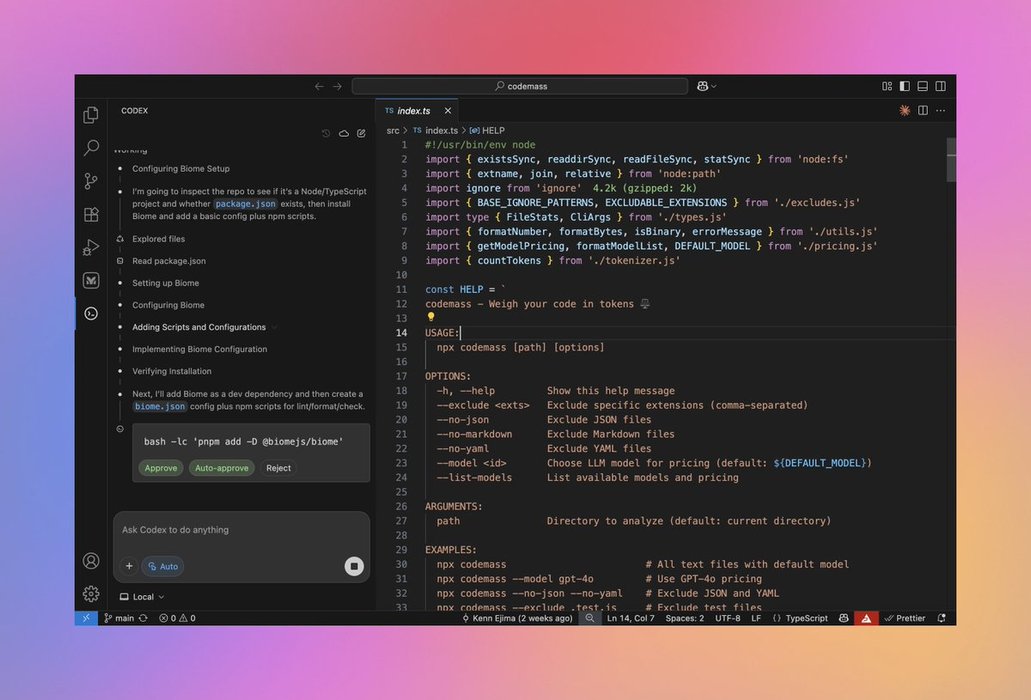Open the Auto mode selector

(x=163, y=566)
